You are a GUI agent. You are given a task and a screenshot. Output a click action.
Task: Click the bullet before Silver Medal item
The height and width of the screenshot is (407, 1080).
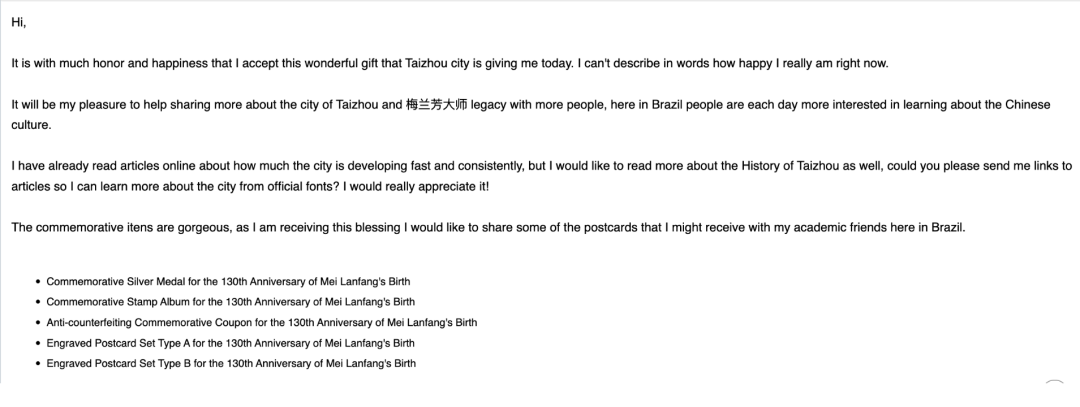tap(38, 282)
